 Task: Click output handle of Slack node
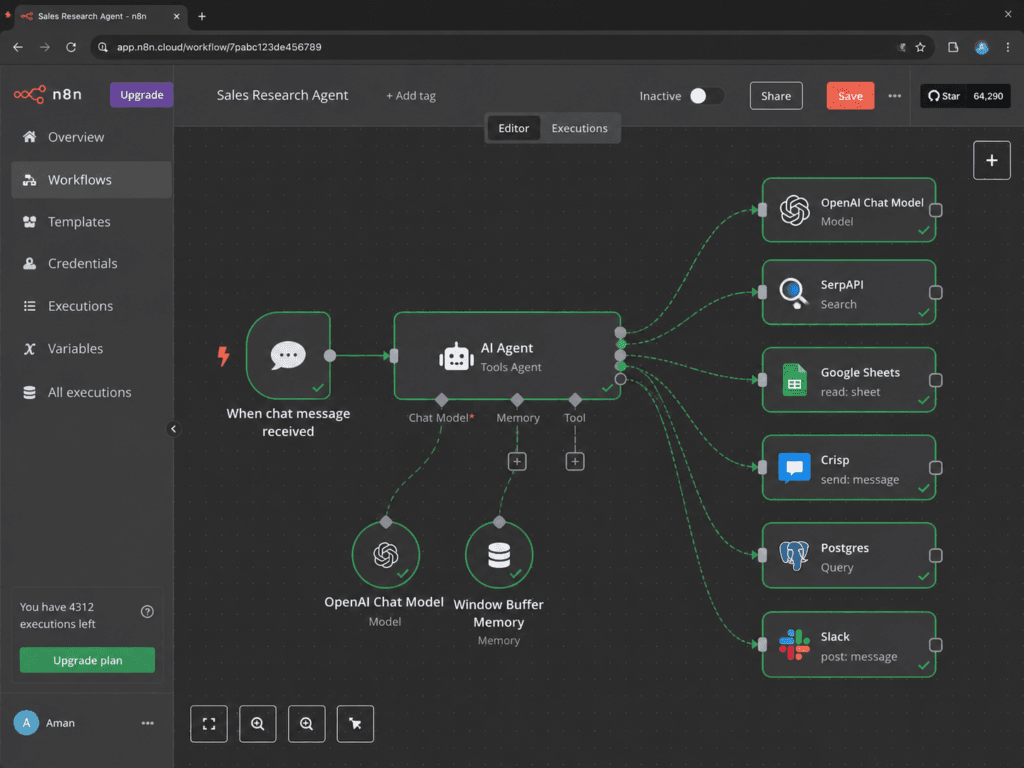click(x=935, y=645)
